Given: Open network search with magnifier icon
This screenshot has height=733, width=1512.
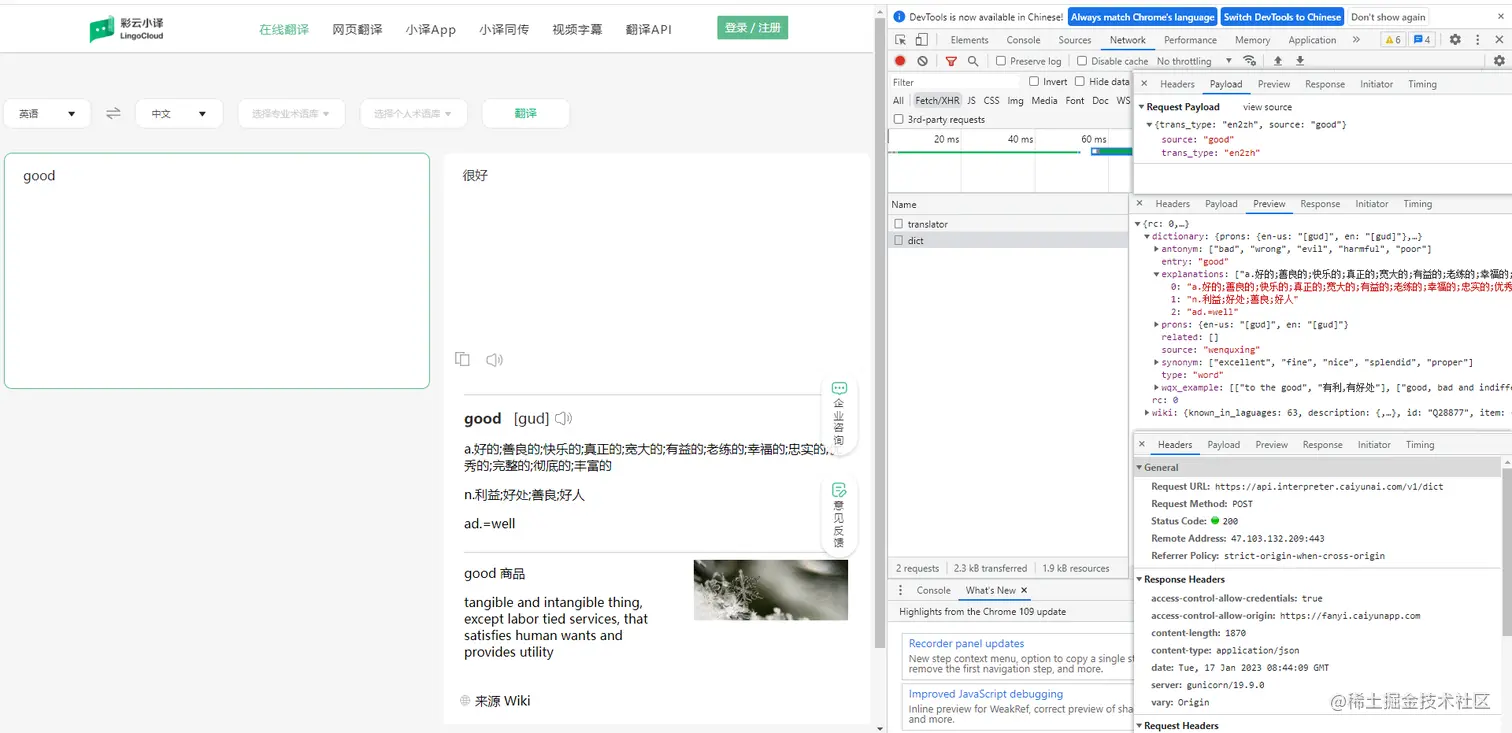Looking at the screenshot, I should 973,61.
